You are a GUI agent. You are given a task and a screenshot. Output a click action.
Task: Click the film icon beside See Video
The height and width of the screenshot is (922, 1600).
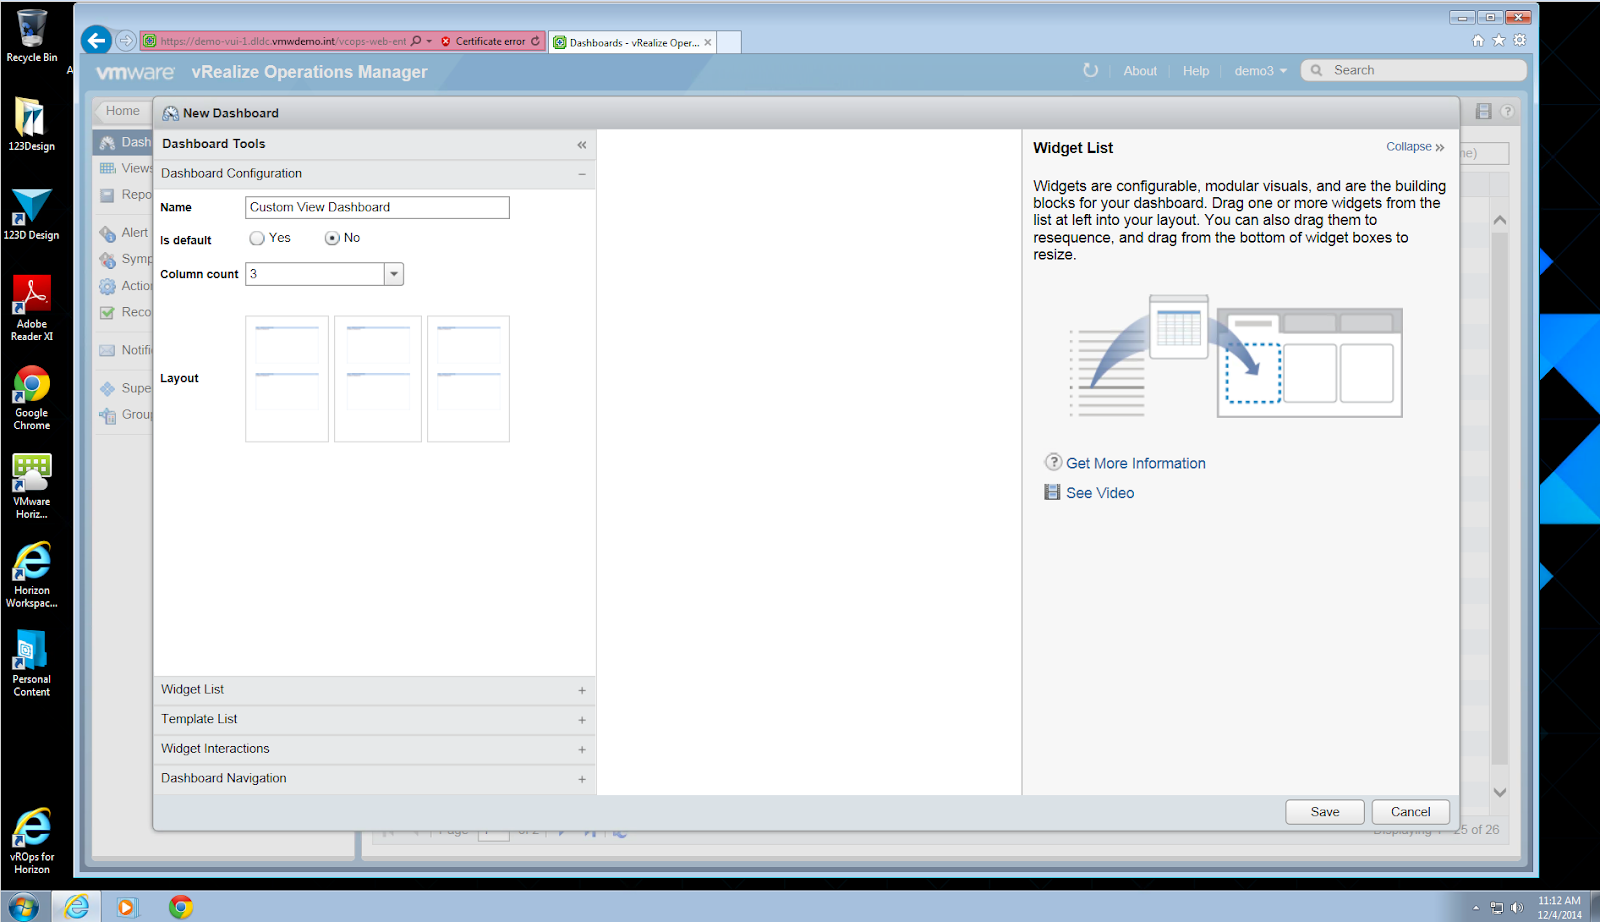(1052, 492)
